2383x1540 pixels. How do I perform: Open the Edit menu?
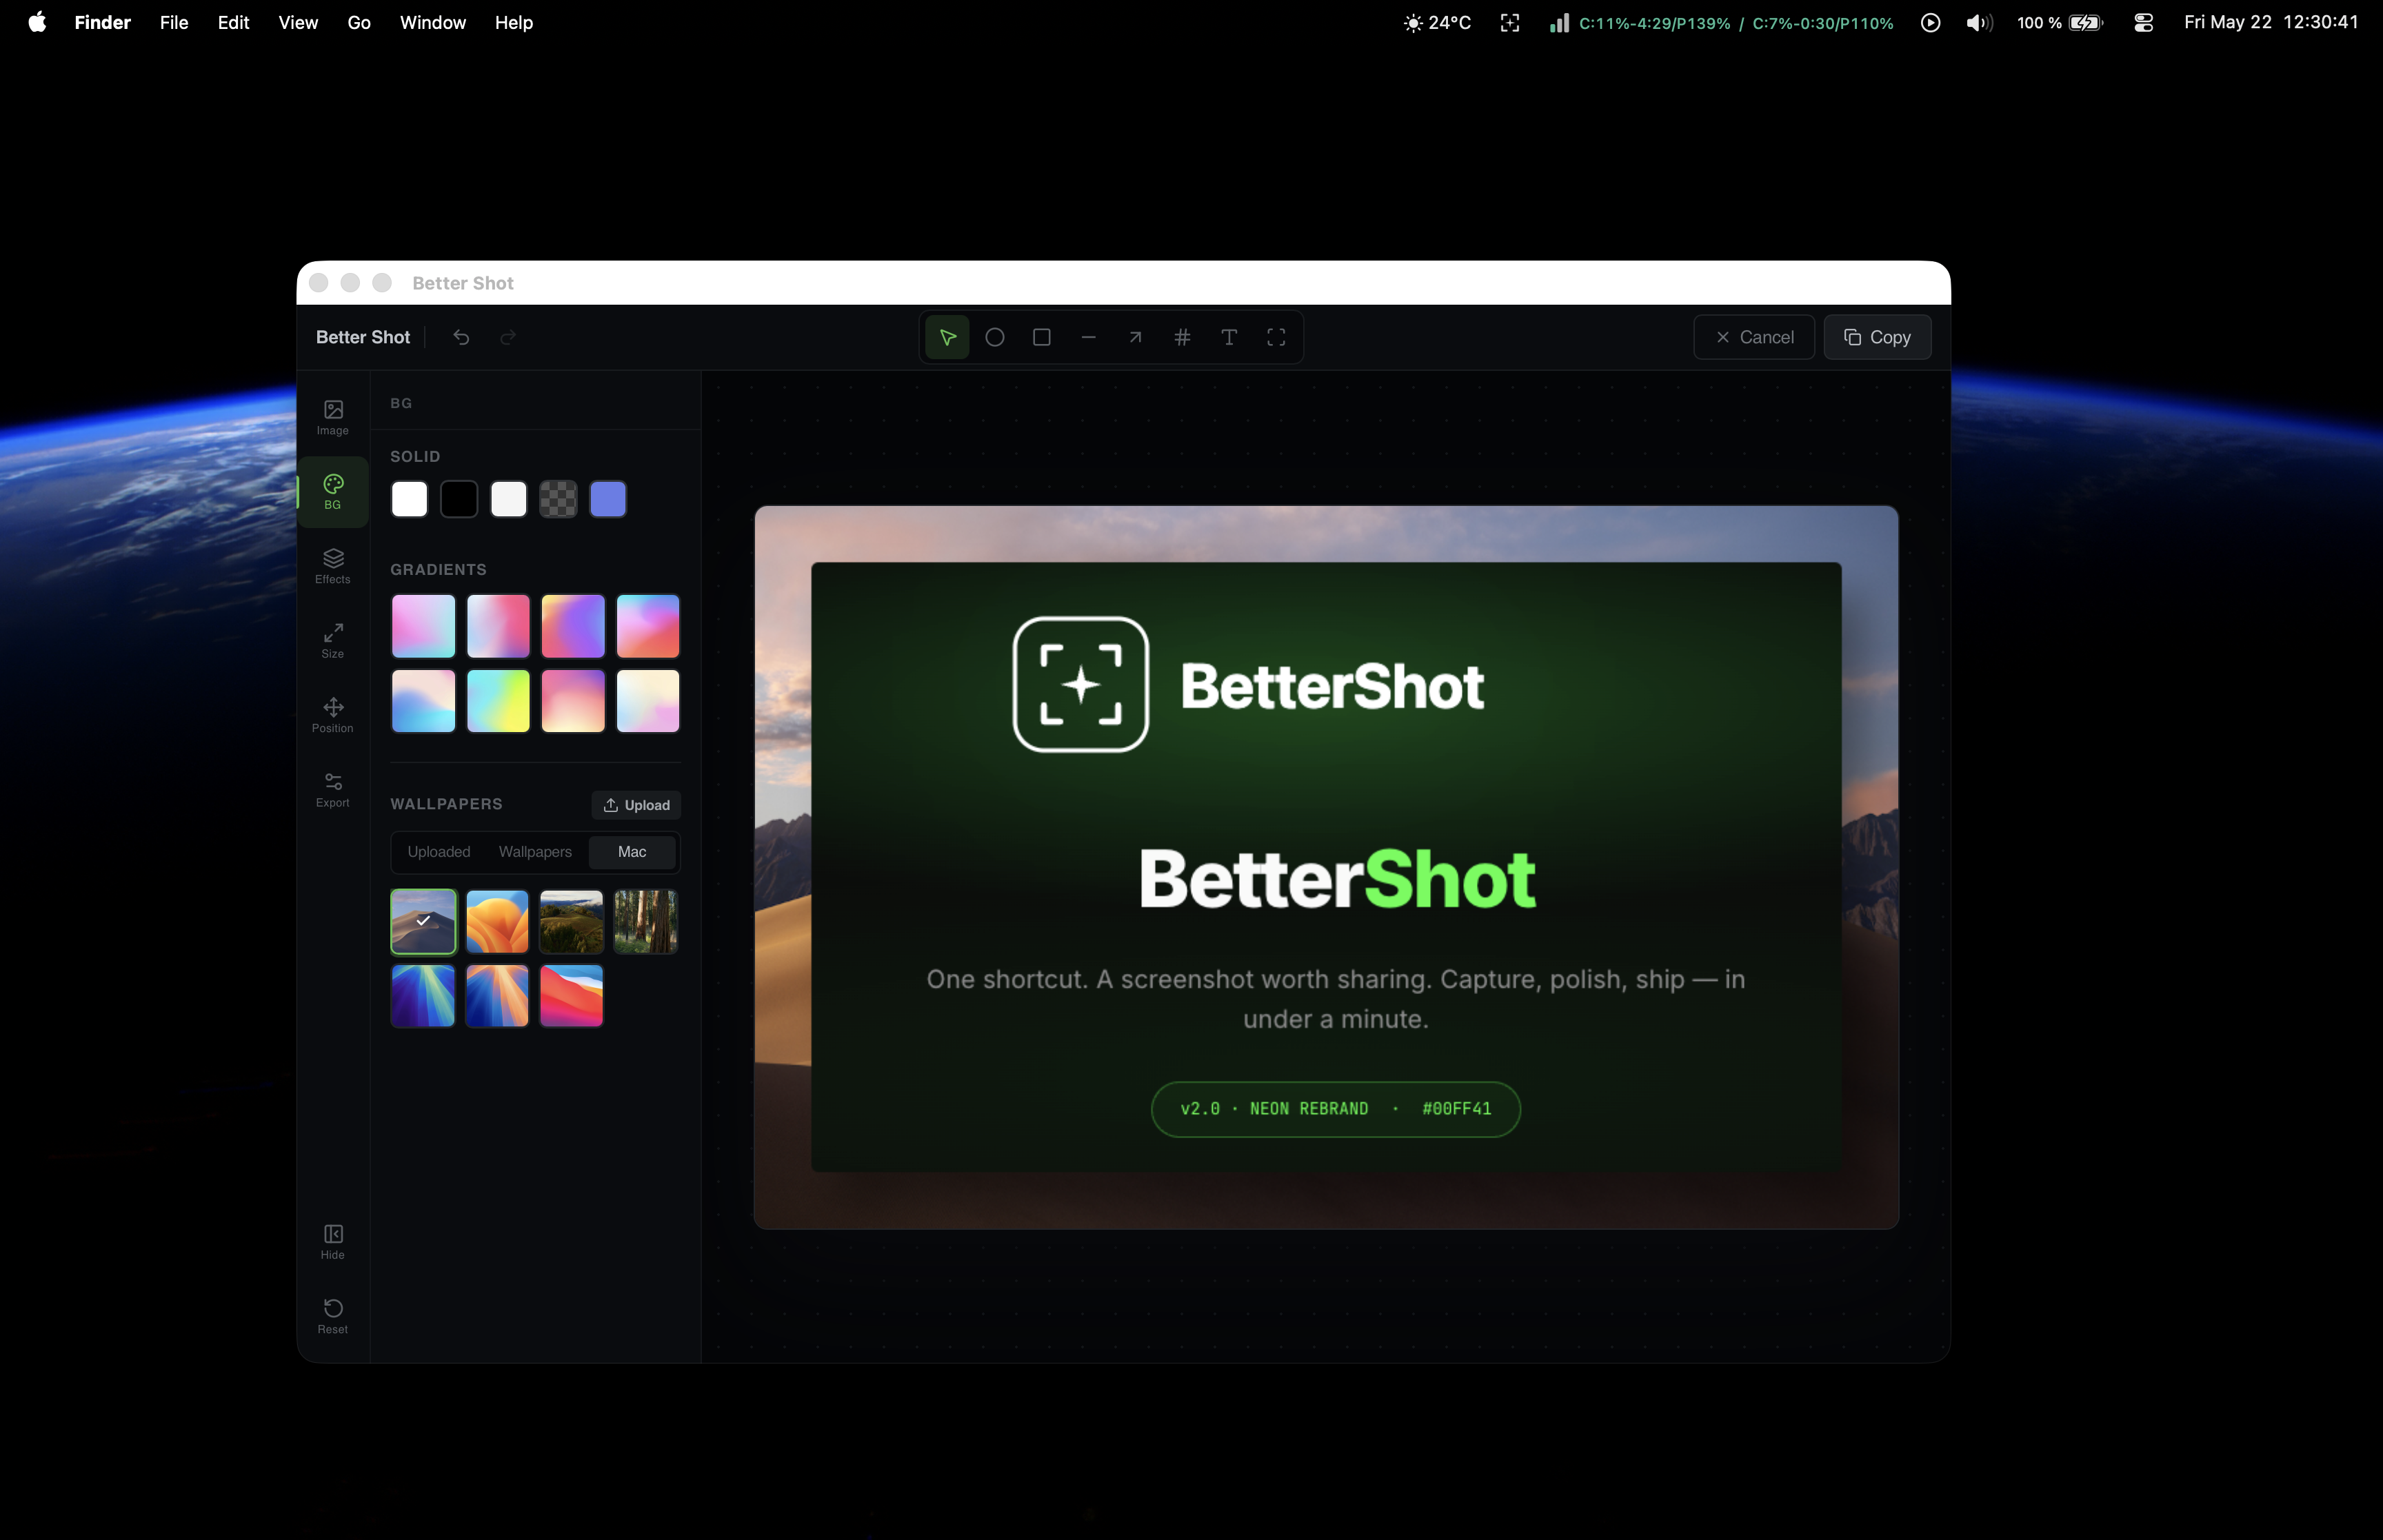click(x=233, y=22)
